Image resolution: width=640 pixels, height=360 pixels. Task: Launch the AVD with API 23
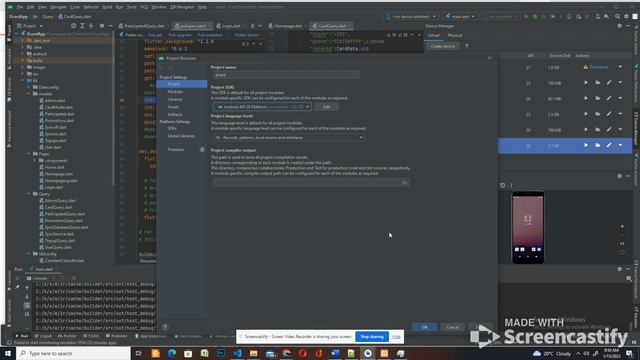pyautogui.click(x=586, y=114)
